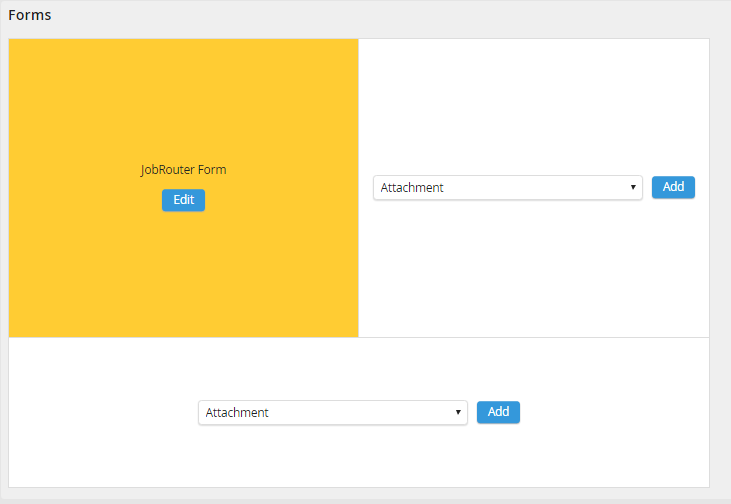
Task: Open Attachment dropdown beside JobRouter Form
Action: point(508,187)
